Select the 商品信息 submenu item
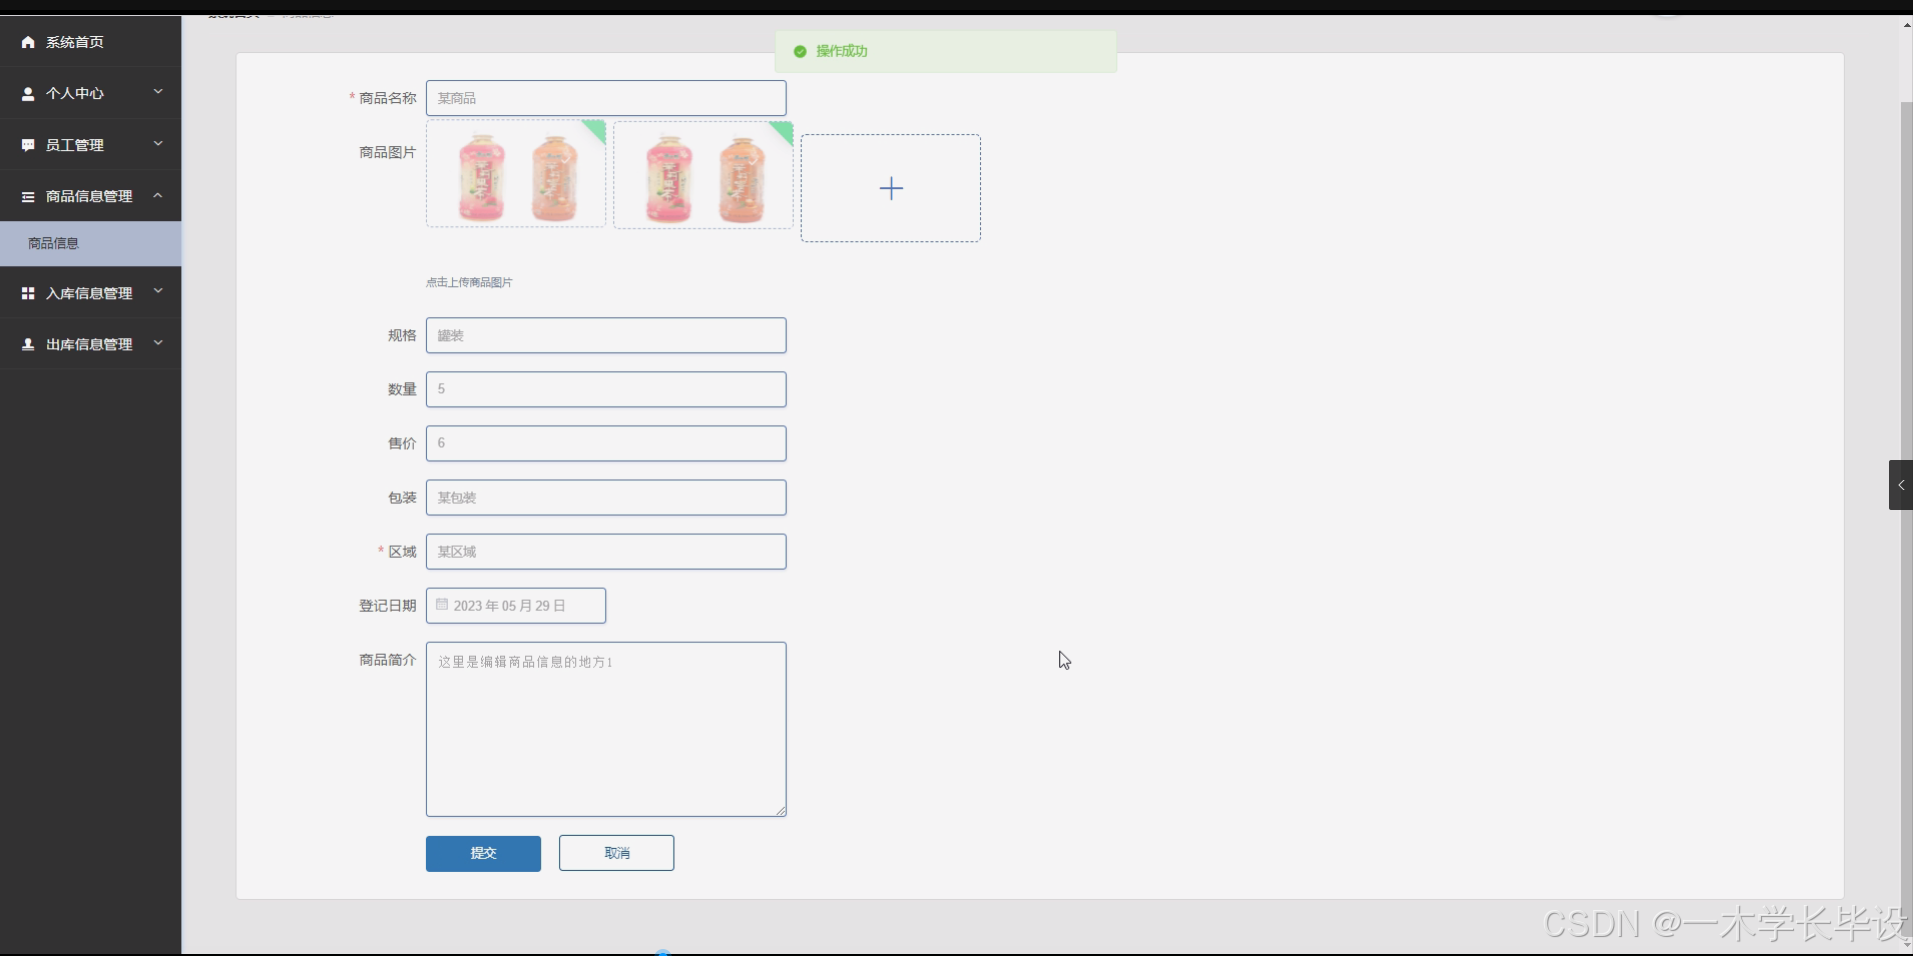Image resolution: width=1913 pixels, height=956 pixels. (x=90, y=243)
